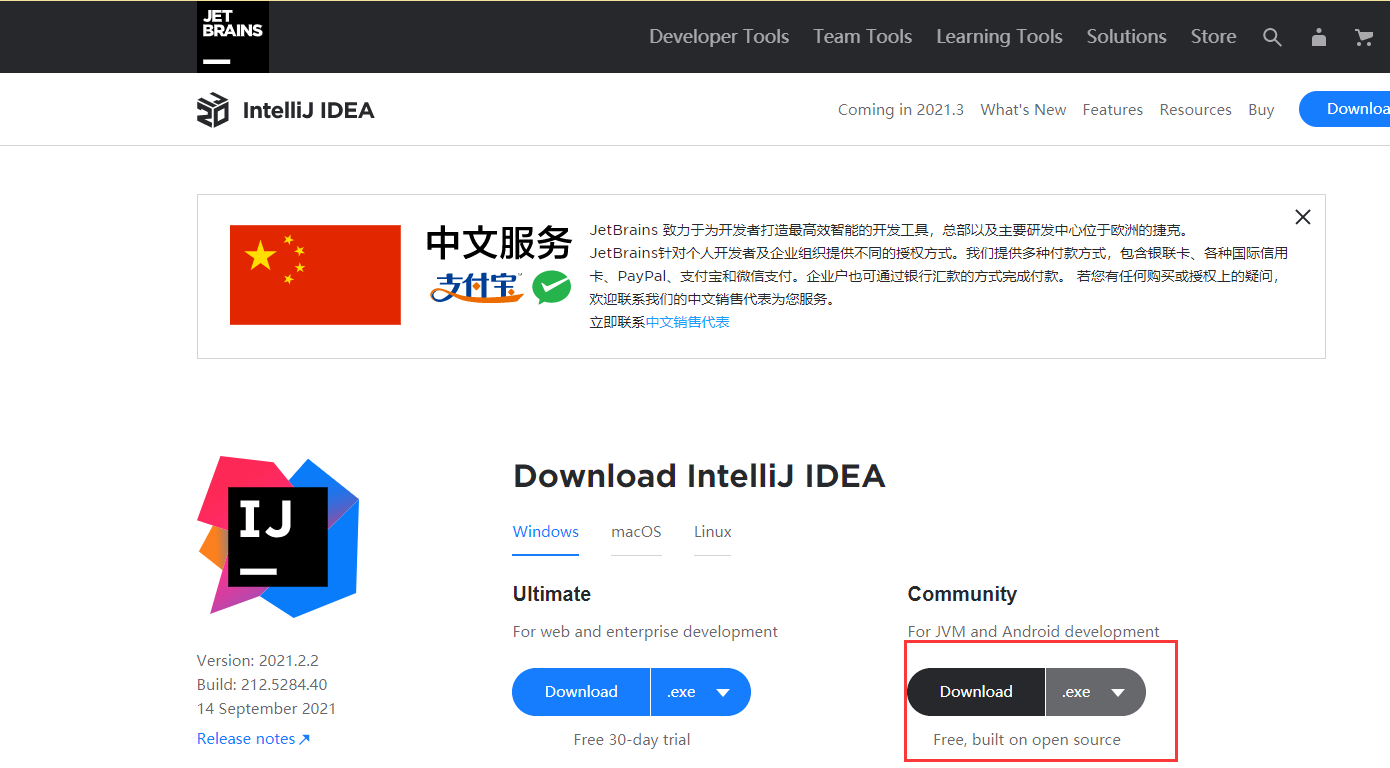1390x768 pixels.
Task: Open the search magnifier icon
Action: click(x=1272, y=37)
